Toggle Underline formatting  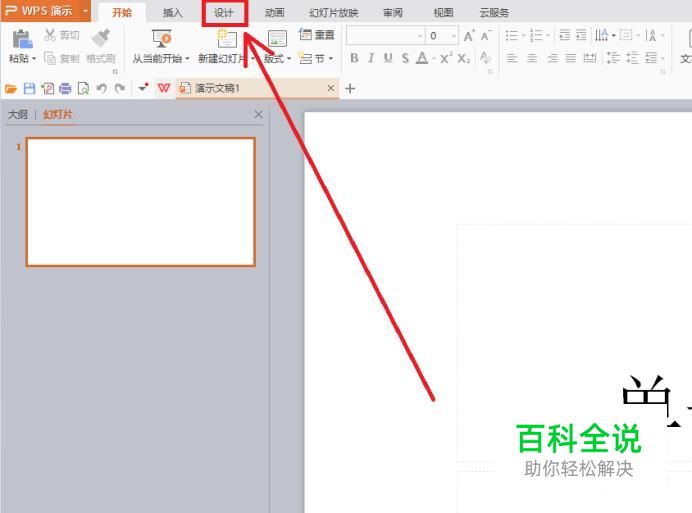(x=388, y=58)
